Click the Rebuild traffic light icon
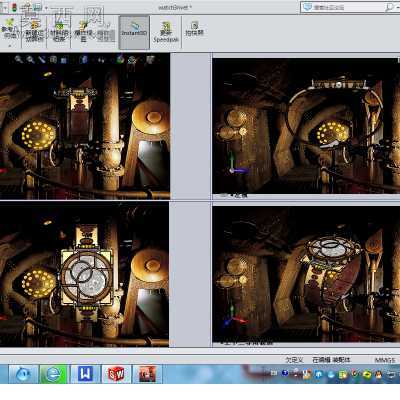The height and width of the screenshot is (400, 400). point(14,7)
